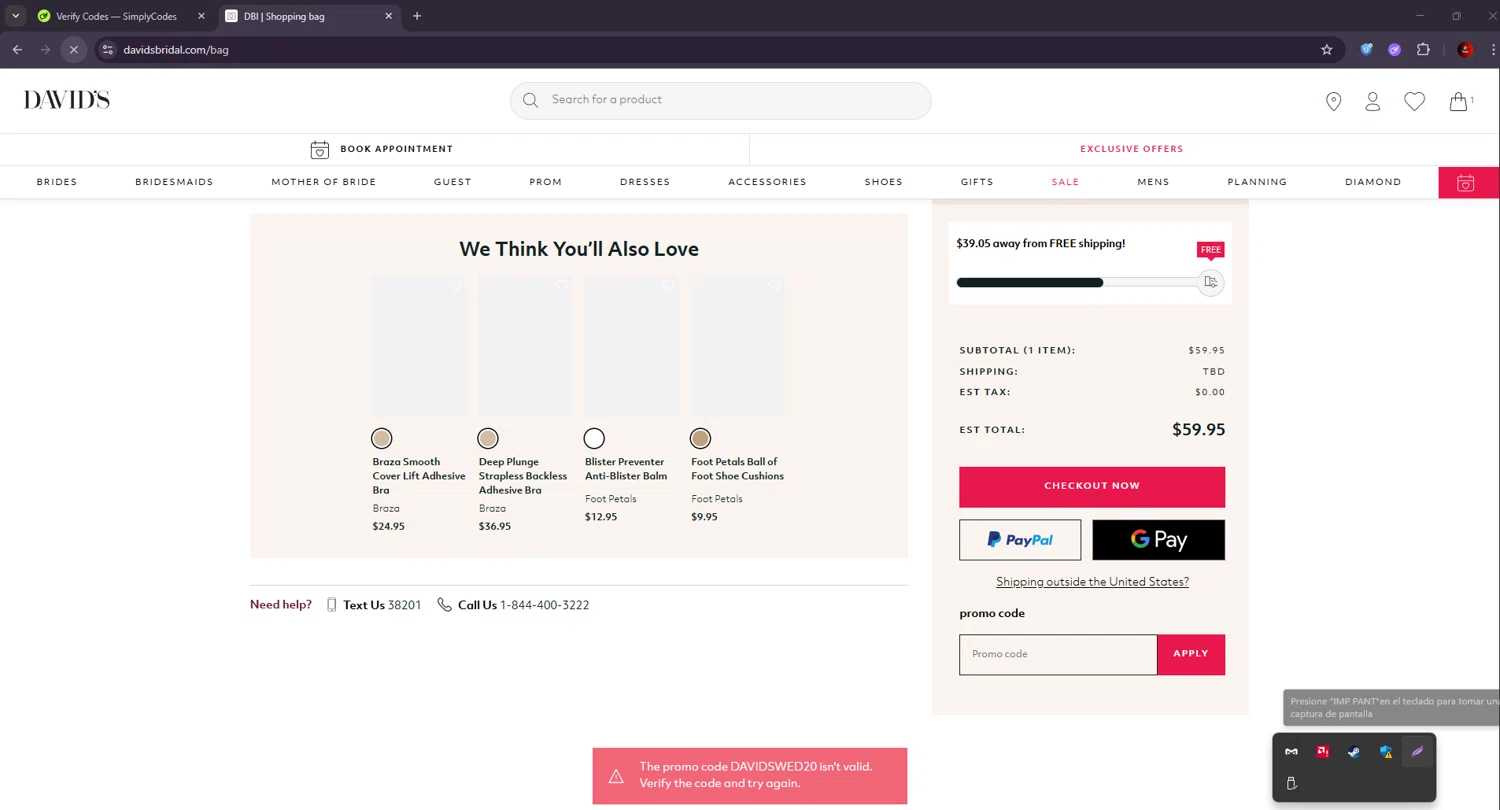Open the Prom menu
This screenshot has width=1500, height=810.
(x=546, y=182)
